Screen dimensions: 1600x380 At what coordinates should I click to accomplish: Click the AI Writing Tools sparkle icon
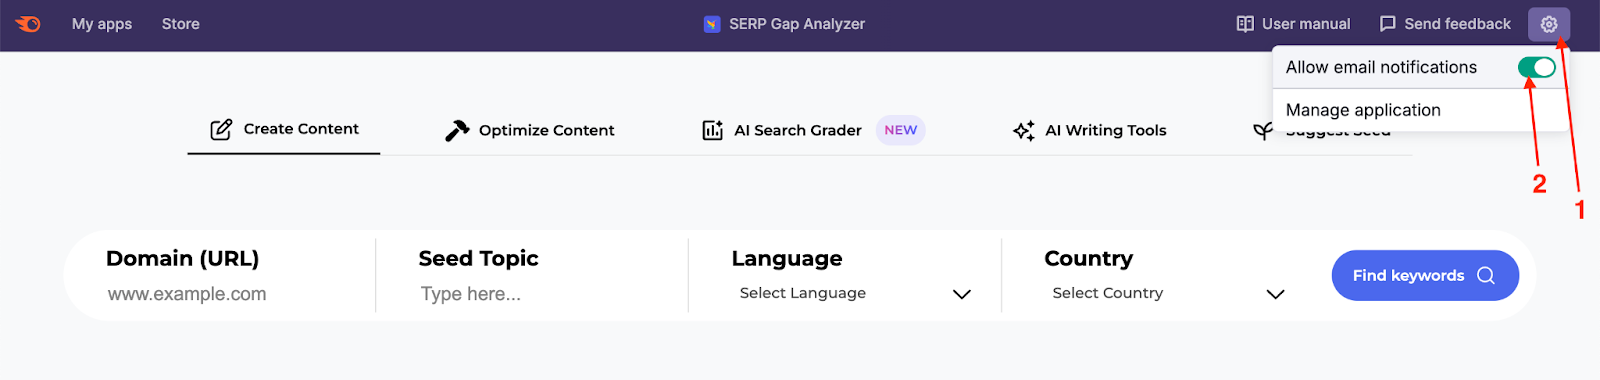[1024, 130]
